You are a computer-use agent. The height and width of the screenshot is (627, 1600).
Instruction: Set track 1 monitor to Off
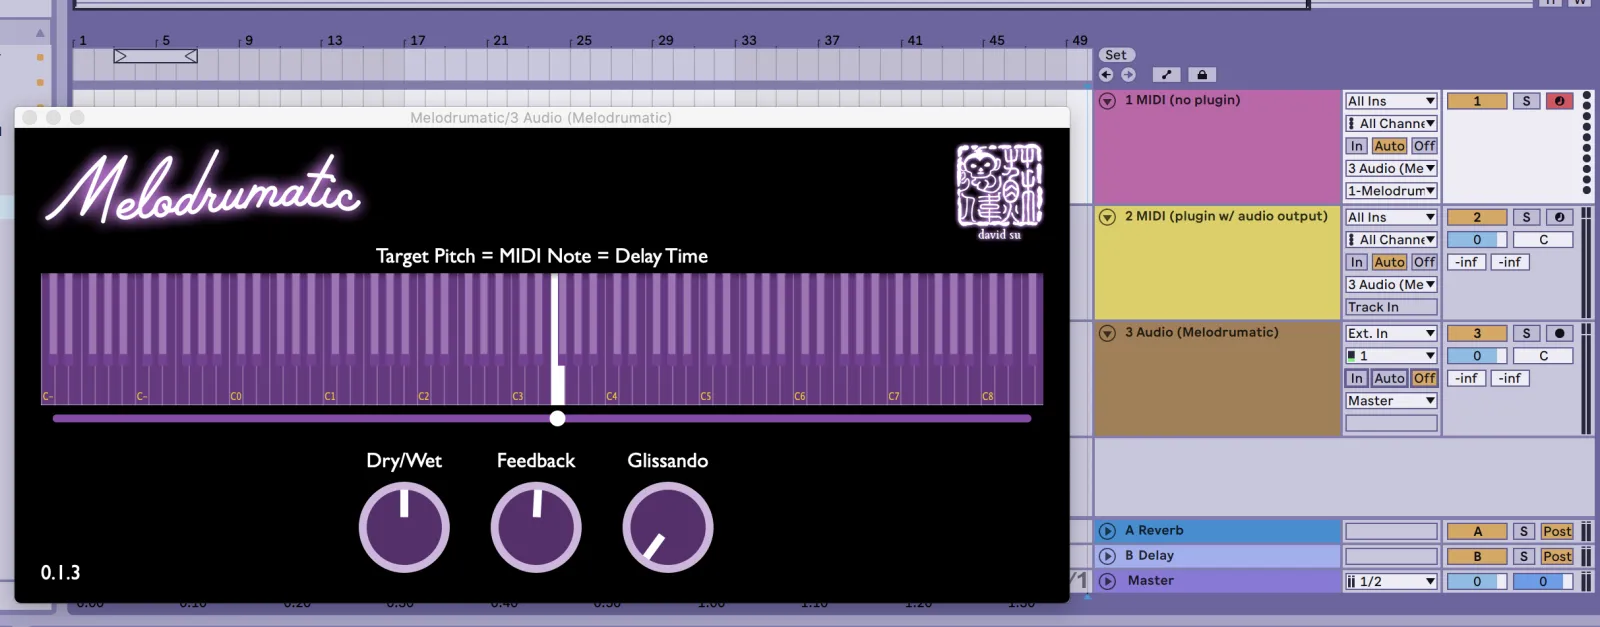click(x=1424, y=146)
